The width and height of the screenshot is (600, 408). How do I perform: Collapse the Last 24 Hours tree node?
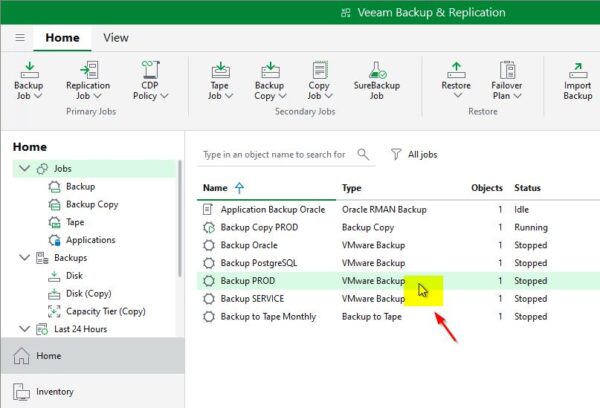[24, 328]
